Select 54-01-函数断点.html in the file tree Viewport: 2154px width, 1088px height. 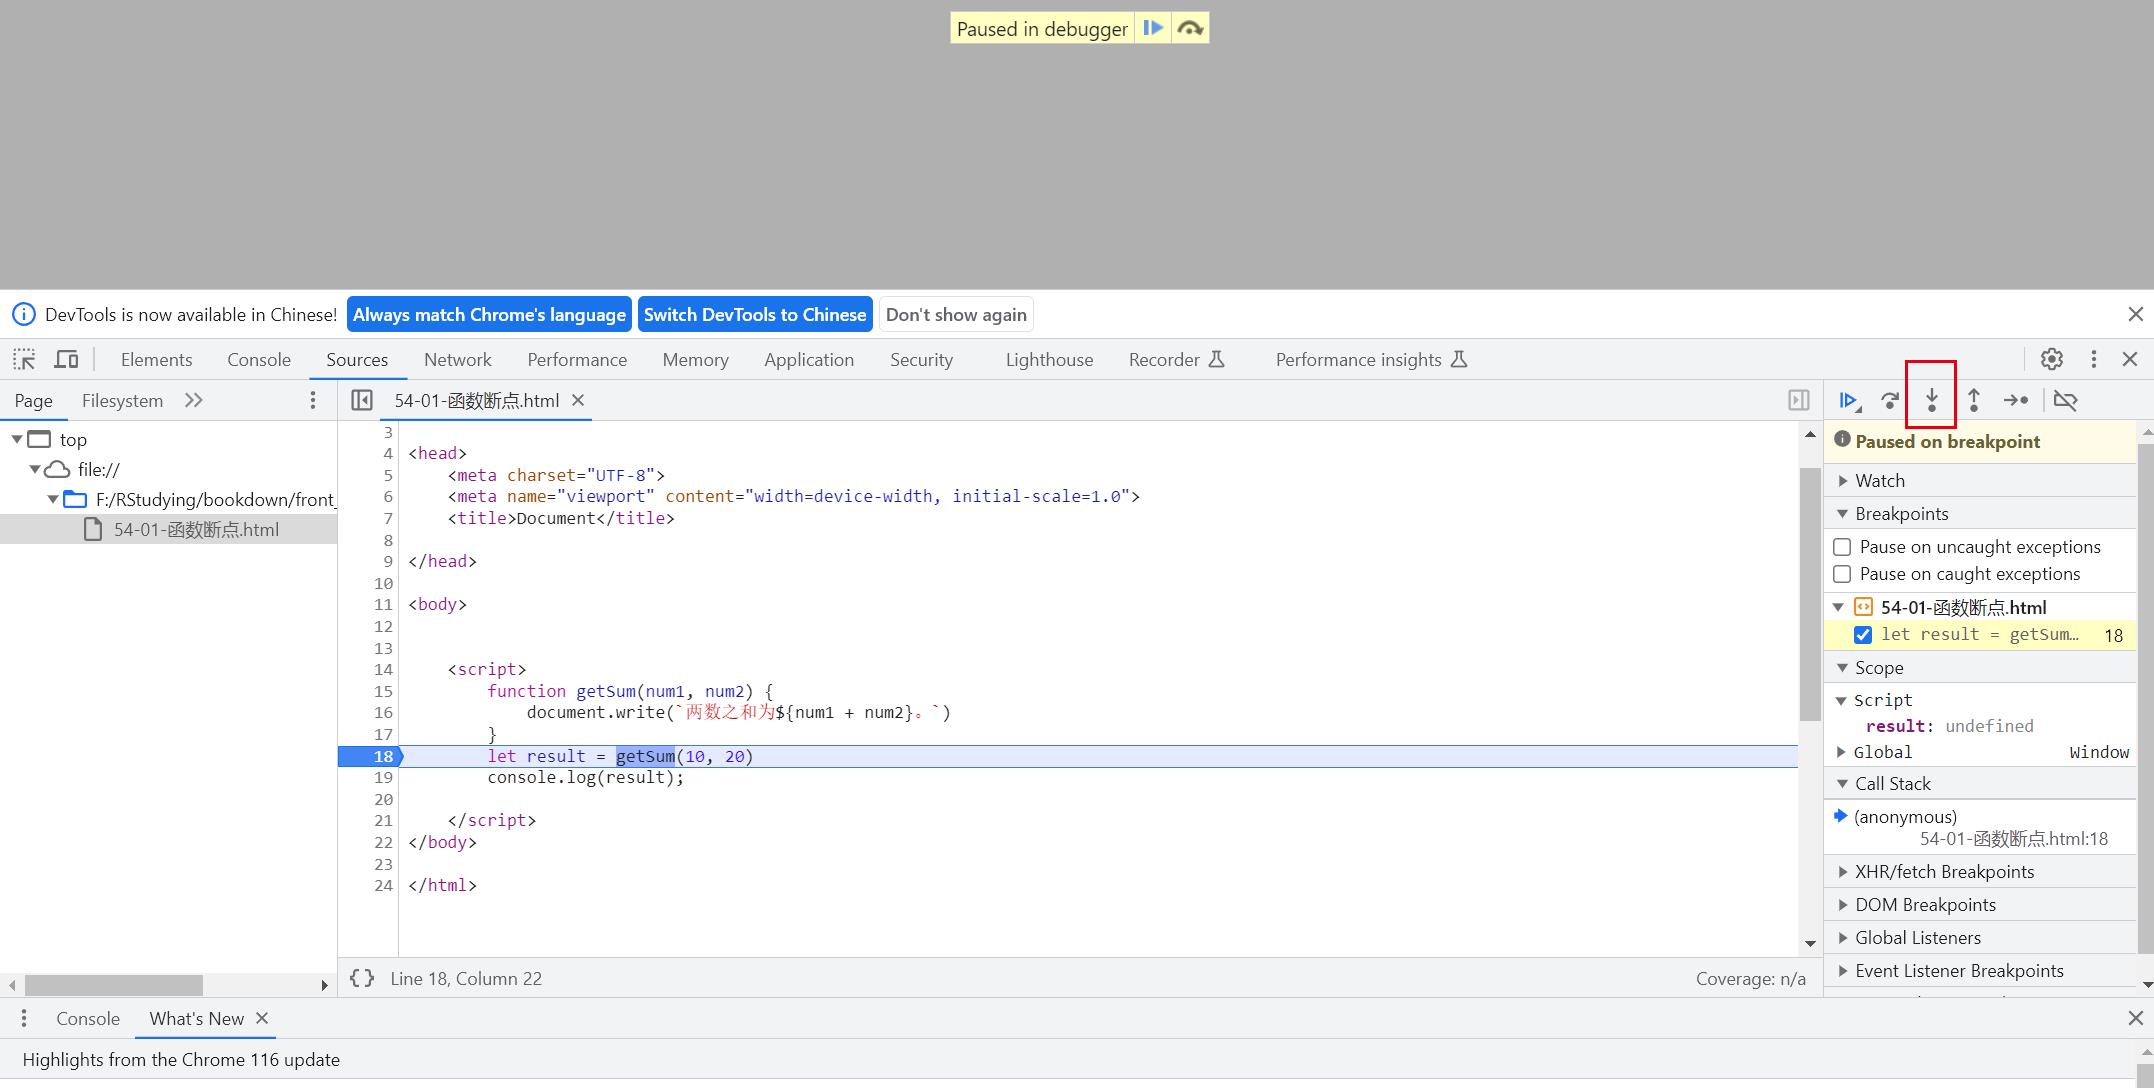pos(168,529)
